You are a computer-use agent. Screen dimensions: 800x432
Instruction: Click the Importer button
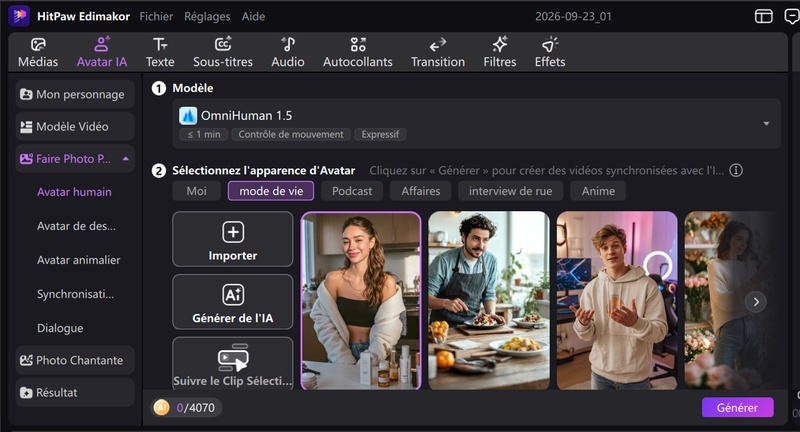[233, 239]
